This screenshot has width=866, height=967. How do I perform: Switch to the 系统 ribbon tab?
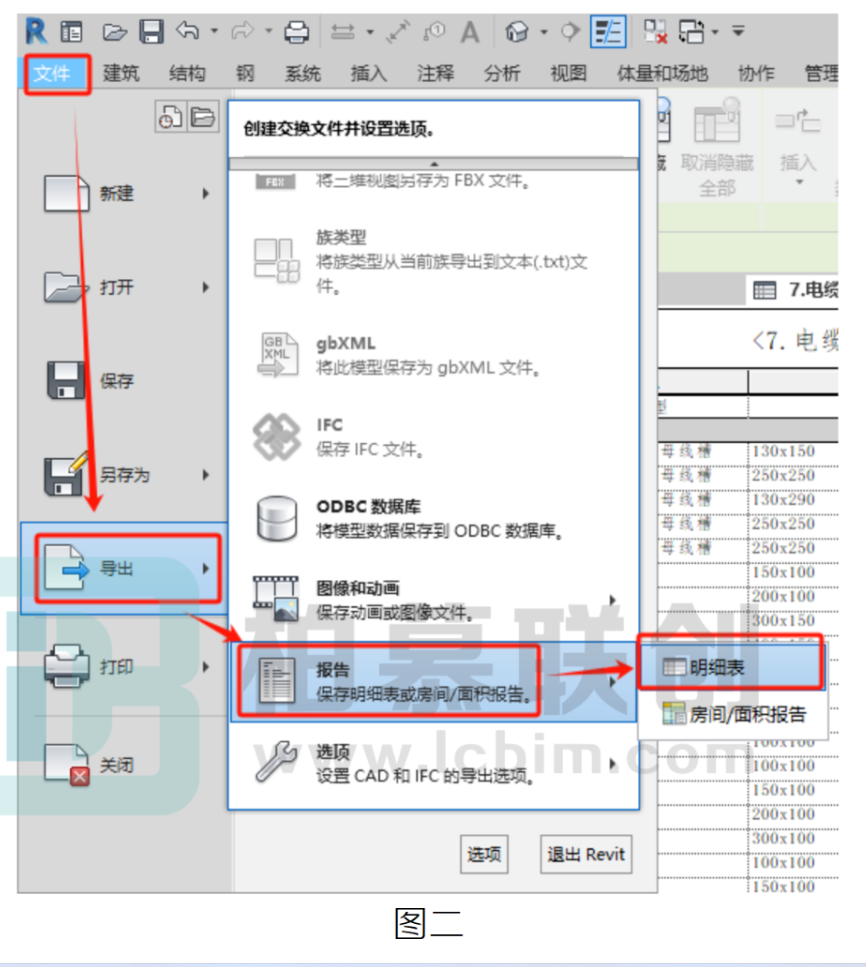tap(302, 74)
